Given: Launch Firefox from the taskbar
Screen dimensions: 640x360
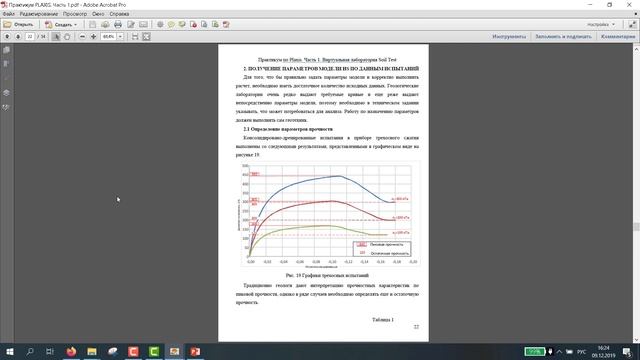Looking at the screenshot, I should coord(71,351).
